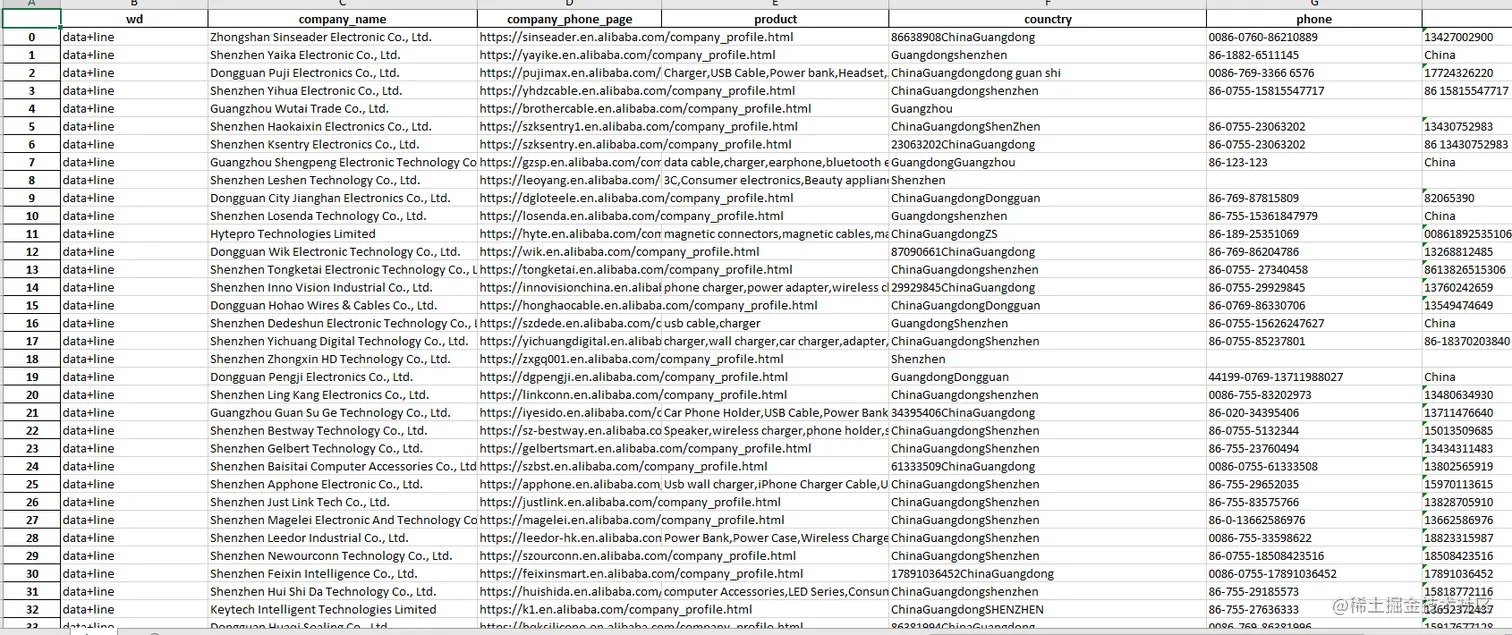Click "Shenzhen Yaika Electronic Co., Ltd." cell
The height and width of the screenshot is (635, 1512).
342,55
